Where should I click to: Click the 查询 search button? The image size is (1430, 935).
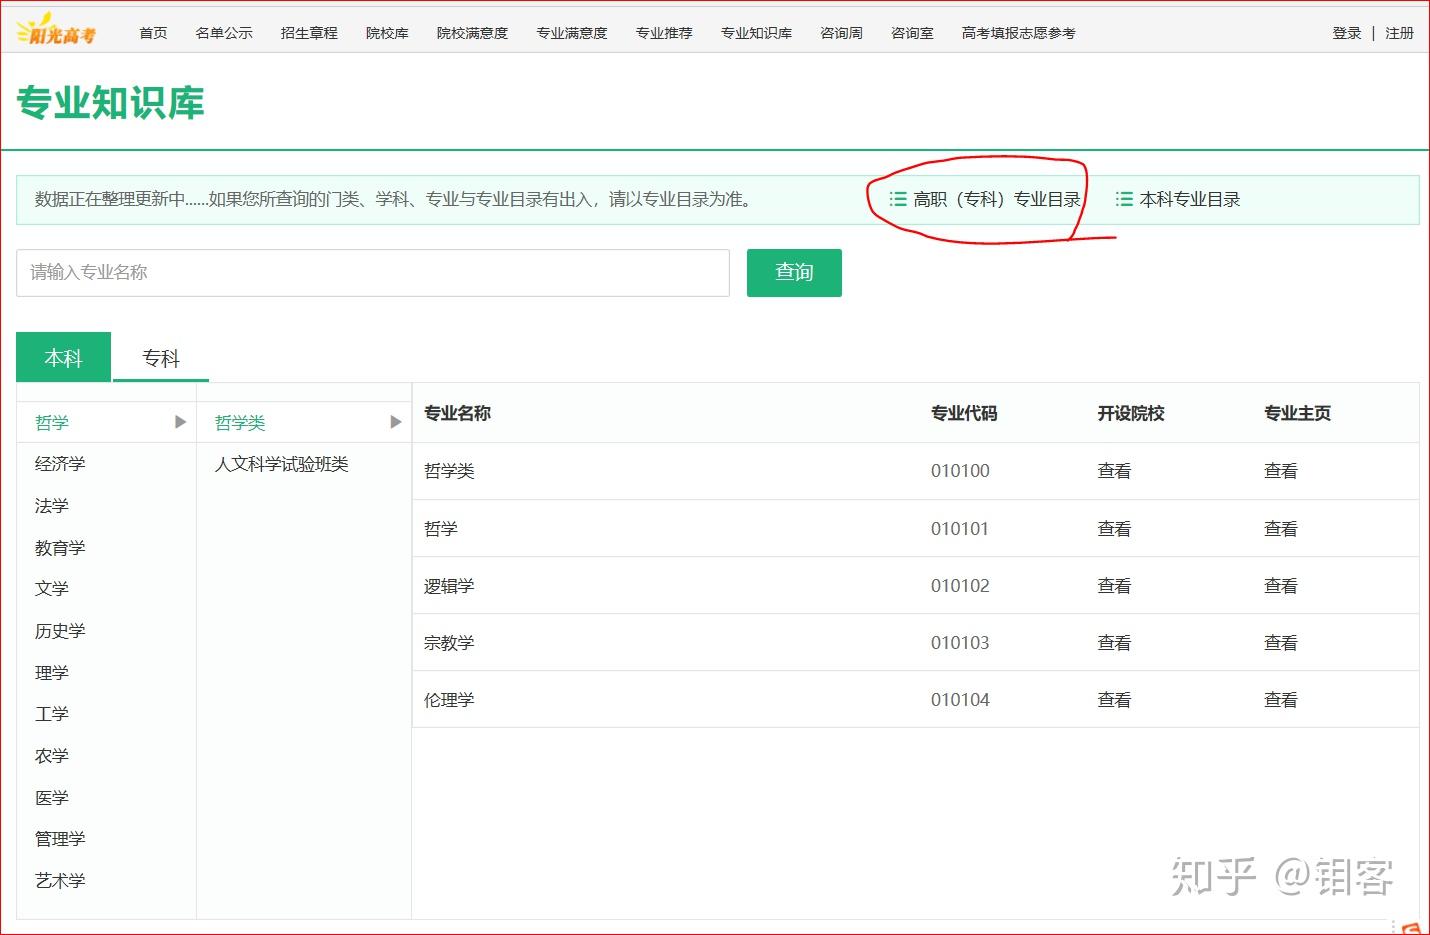(794, 272)
